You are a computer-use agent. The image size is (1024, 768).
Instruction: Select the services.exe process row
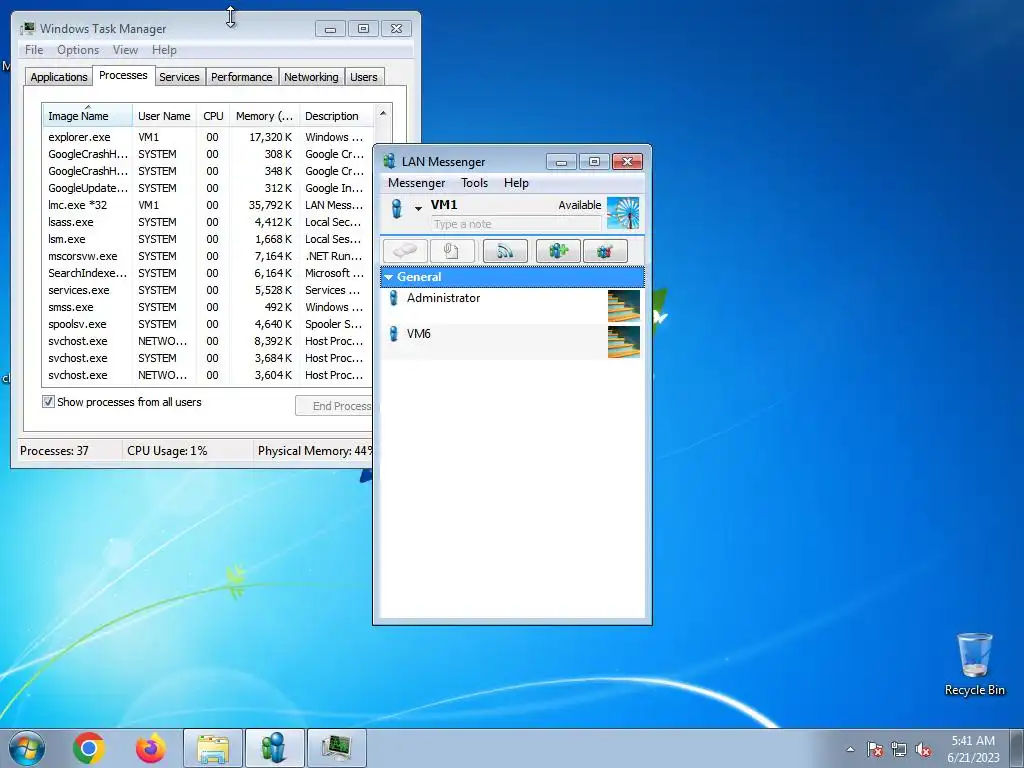[x=208, y=290]
